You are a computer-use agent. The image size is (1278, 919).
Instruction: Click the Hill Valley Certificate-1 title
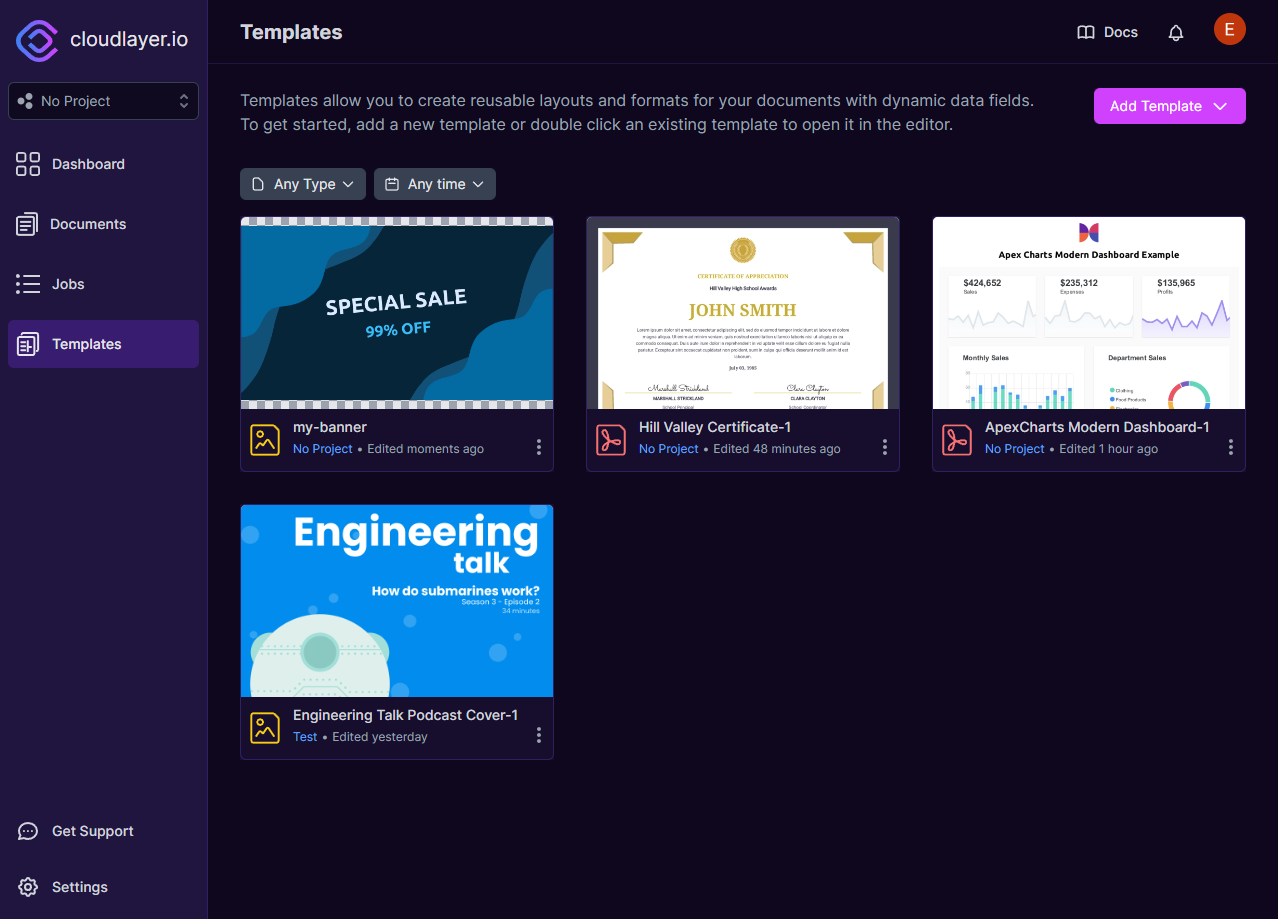715,427
